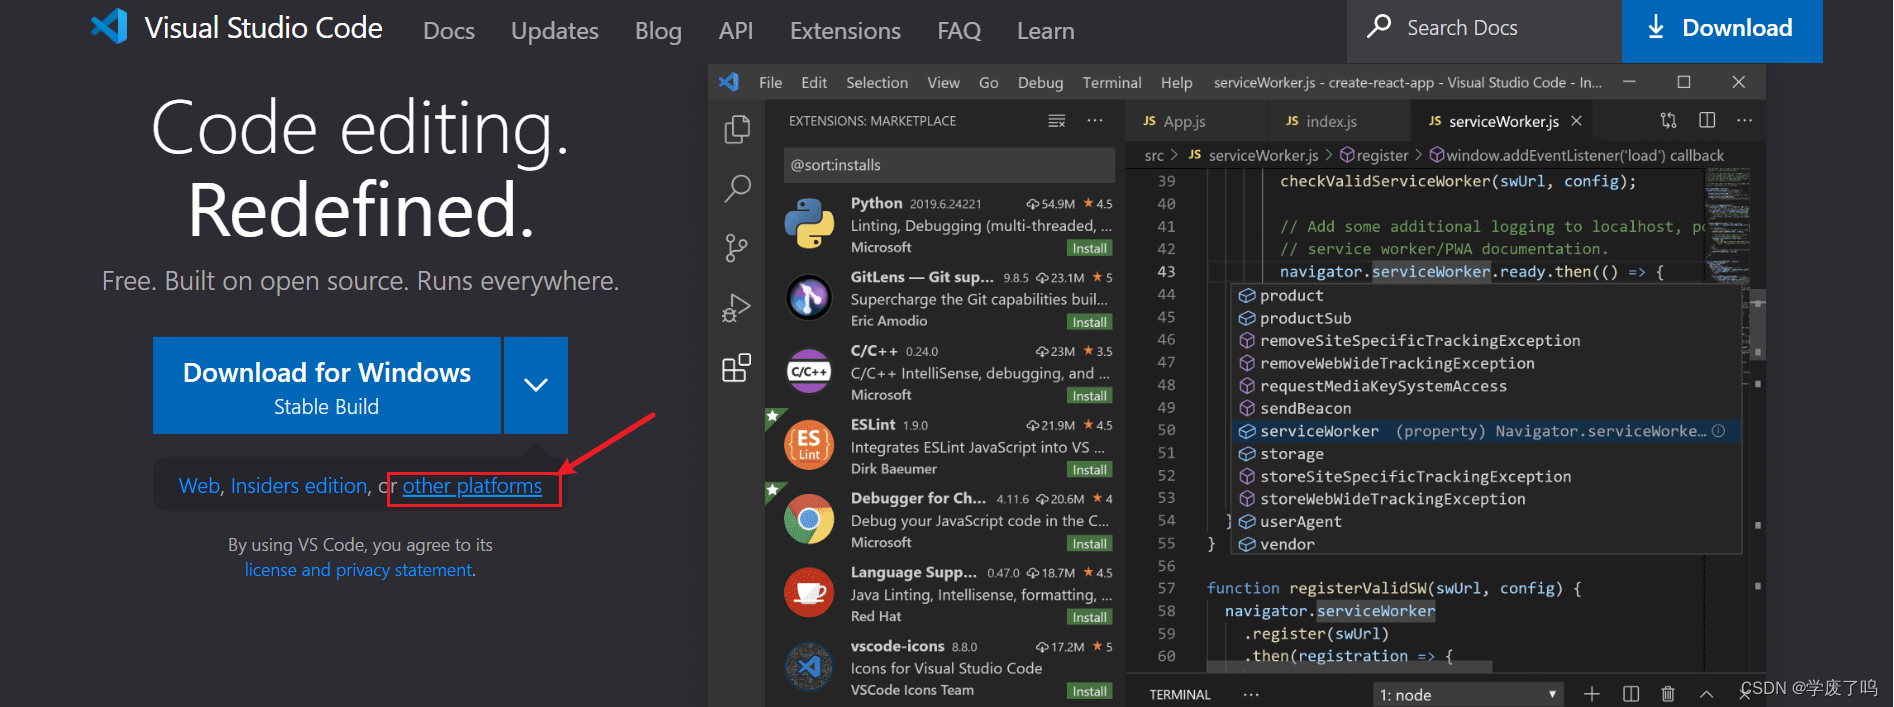Open the Selection menu
The width and height of the screenshot is (1894, 707).
[x=877, y=82]
